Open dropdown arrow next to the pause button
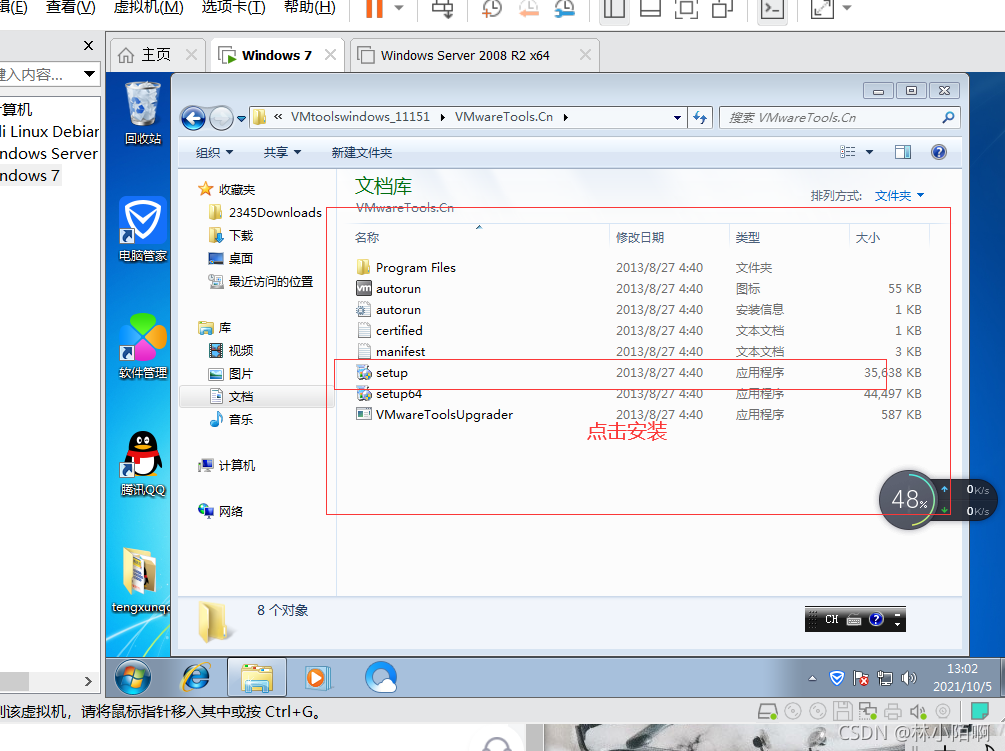The image size is (1005, 751). pyautogui.click(x=399, y=8)
